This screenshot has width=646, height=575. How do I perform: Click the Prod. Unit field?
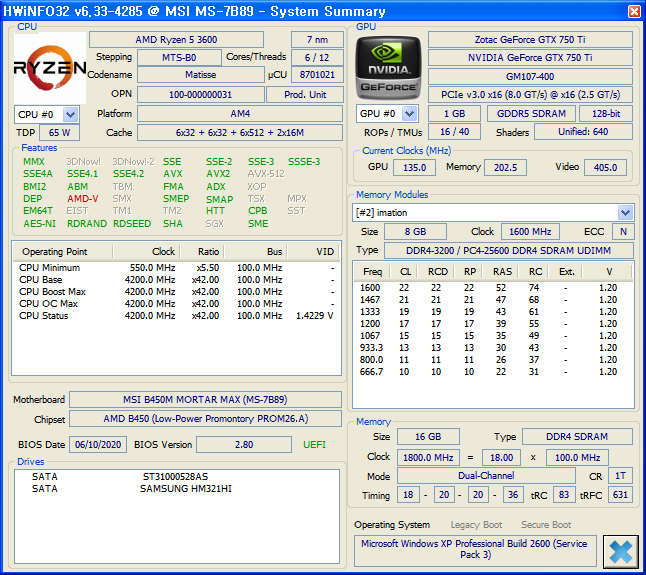(x=305, y=95)
